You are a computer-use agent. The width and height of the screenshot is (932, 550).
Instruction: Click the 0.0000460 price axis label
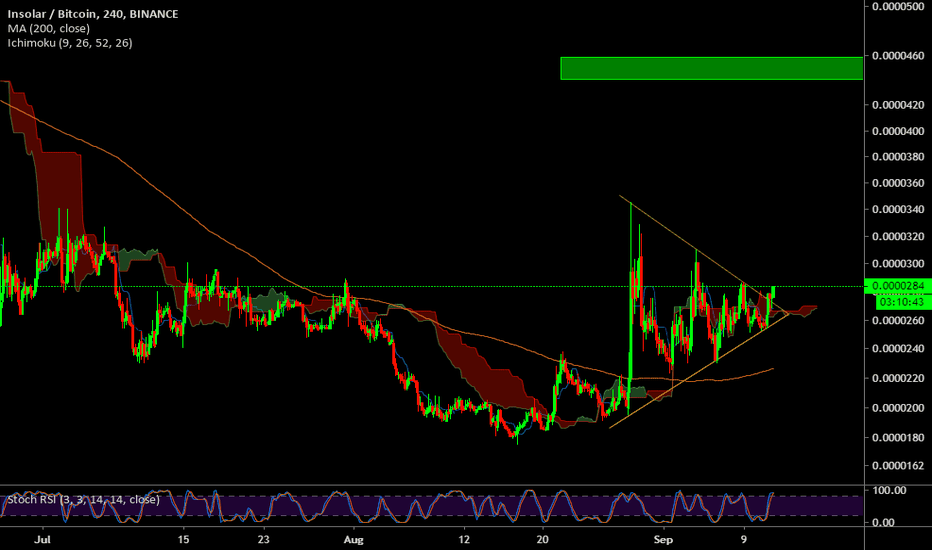pyautogui.click(x=898, y=56)
